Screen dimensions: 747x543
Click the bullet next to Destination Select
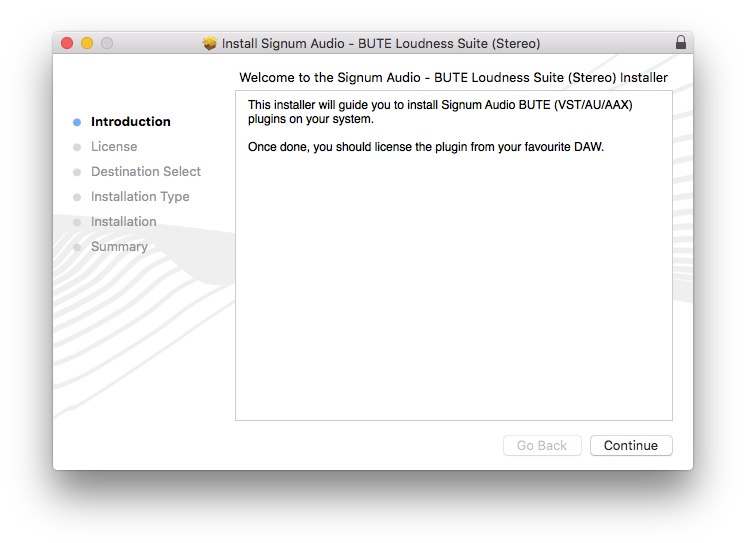pyautogui.click(x=77, y=172)
